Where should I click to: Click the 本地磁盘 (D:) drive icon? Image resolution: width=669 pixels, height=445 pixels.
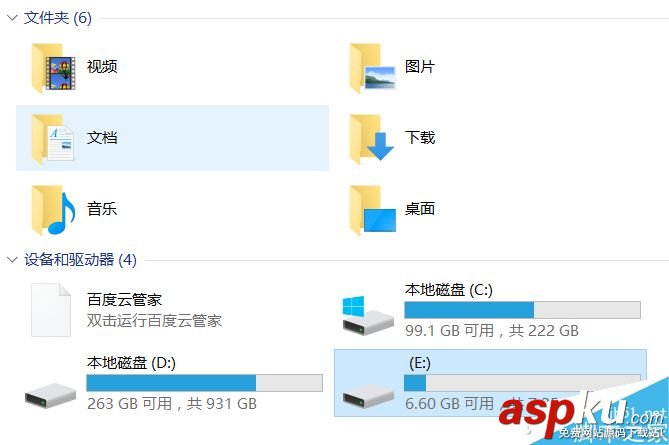pos(50,395)
